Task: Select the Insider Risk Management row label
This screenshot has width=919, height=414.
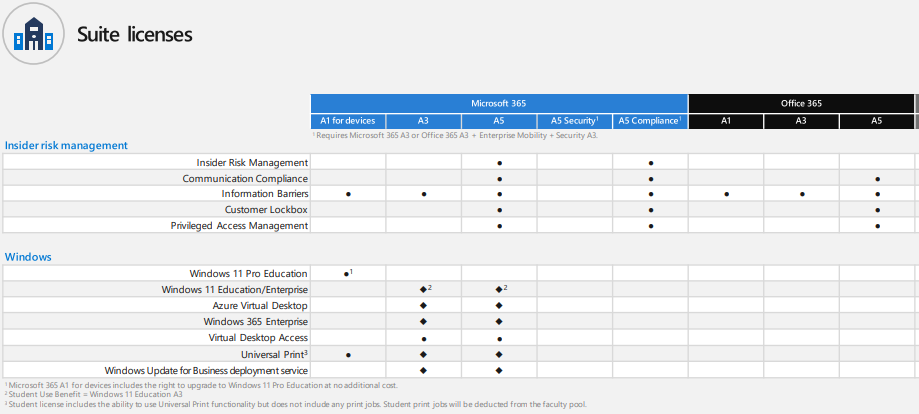Action: pos(252,162)
